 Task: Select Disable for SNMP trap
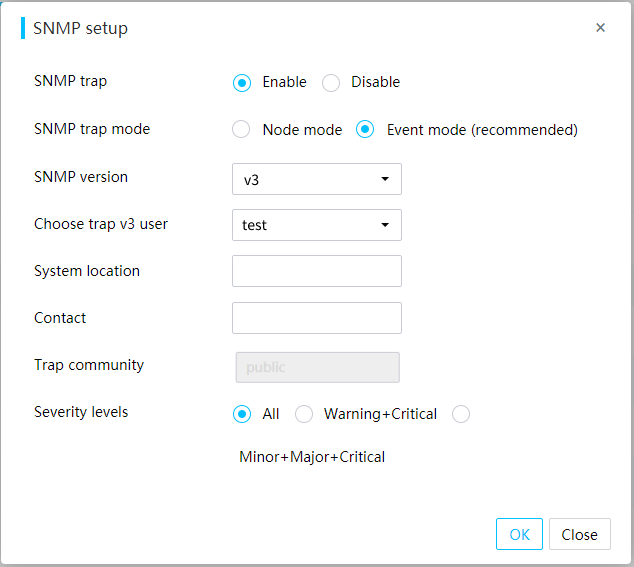pos(331,83)
